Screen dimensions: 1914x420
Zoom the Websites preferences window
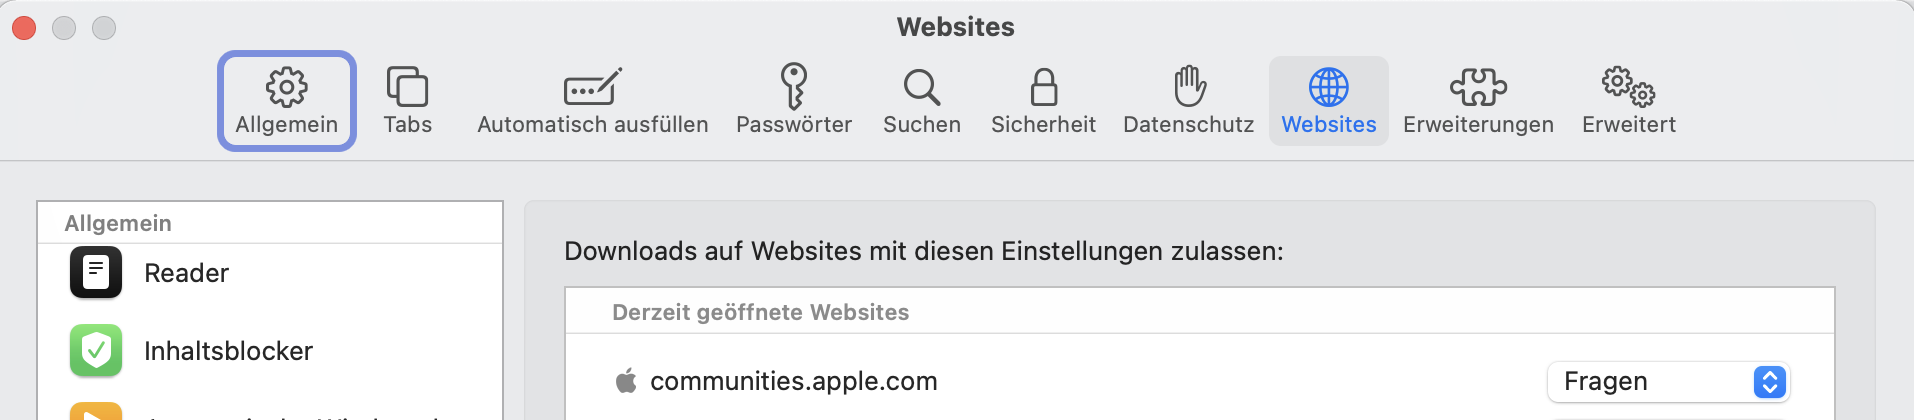tap(104, 28)
